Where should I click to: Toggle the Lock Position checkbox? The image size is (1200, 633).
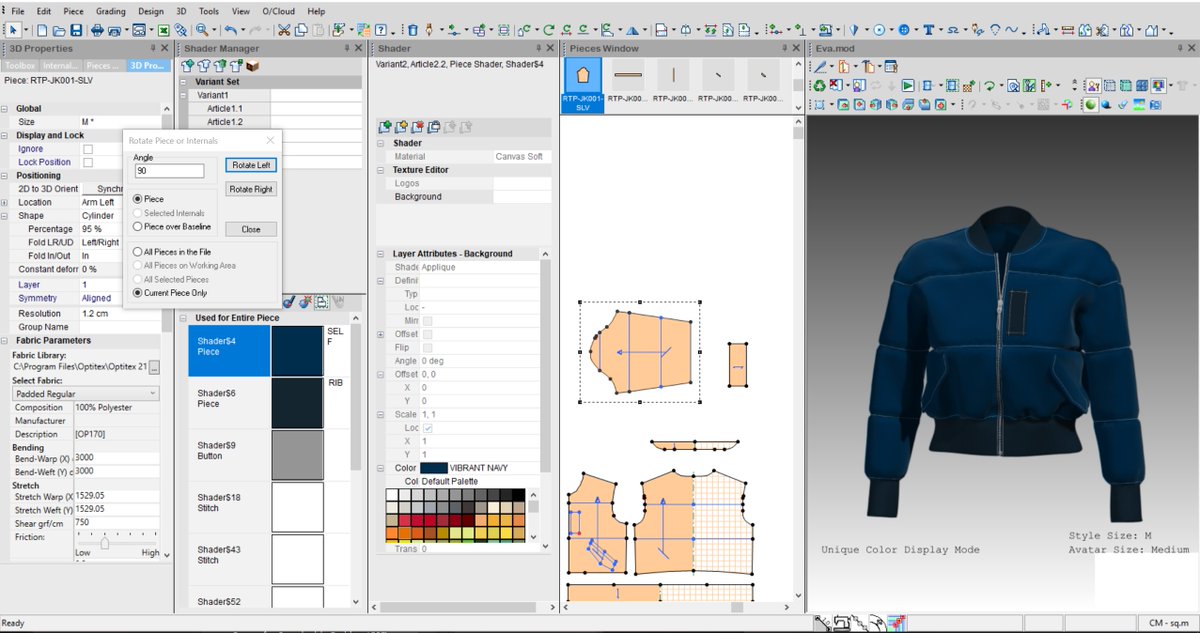[x=88, y=162]
